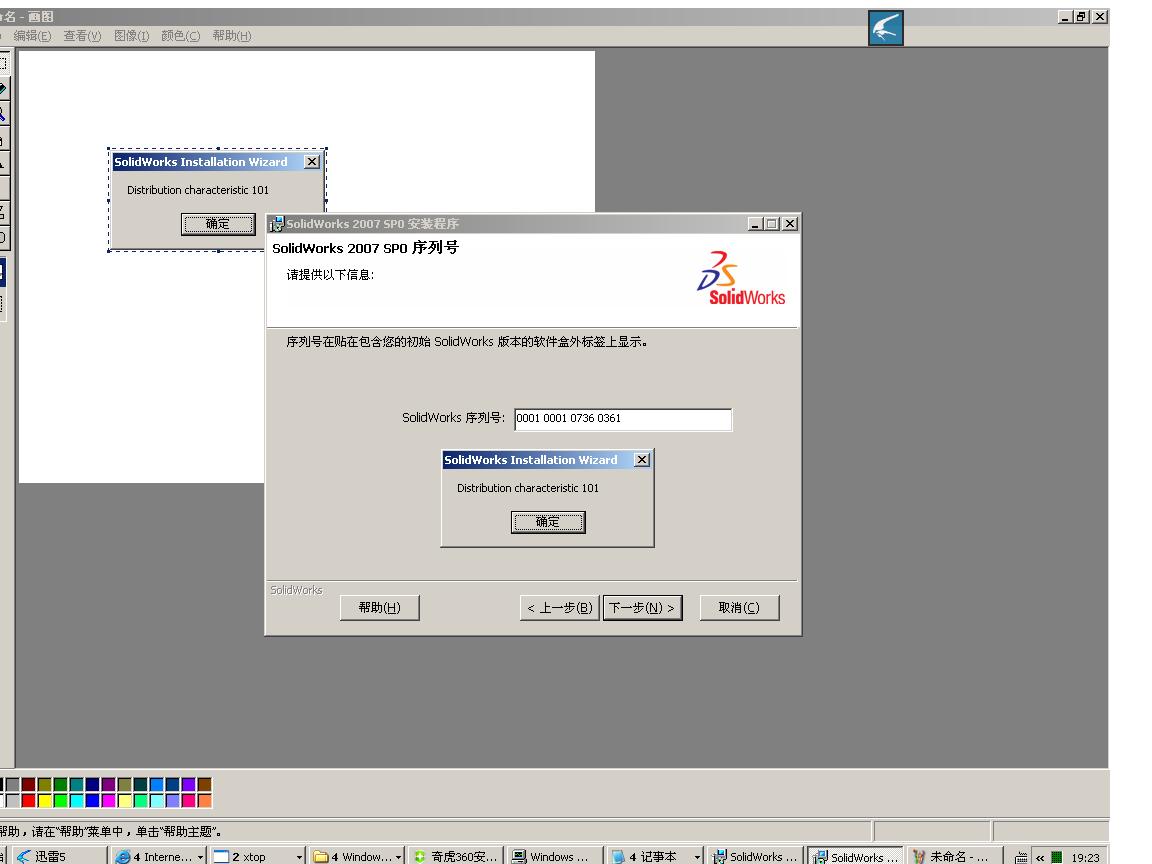The width and height of the screenshot is (1152, 864).
Task: Pick the cyan palette swatch
Action: click(76, 800)
